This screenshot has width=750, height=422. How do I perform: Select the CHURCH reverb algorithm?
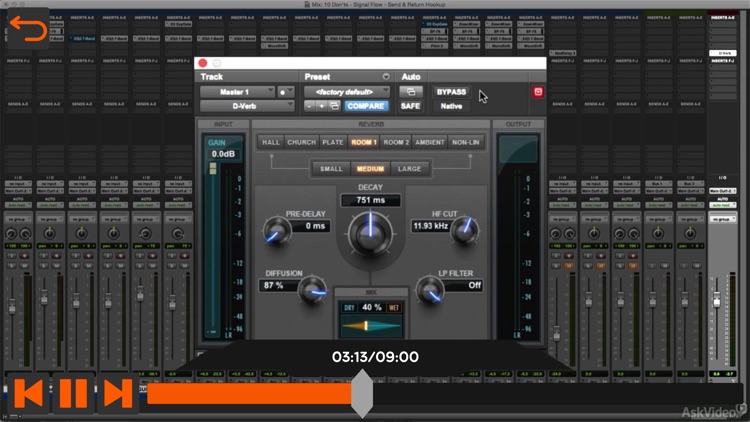(301, 142)
